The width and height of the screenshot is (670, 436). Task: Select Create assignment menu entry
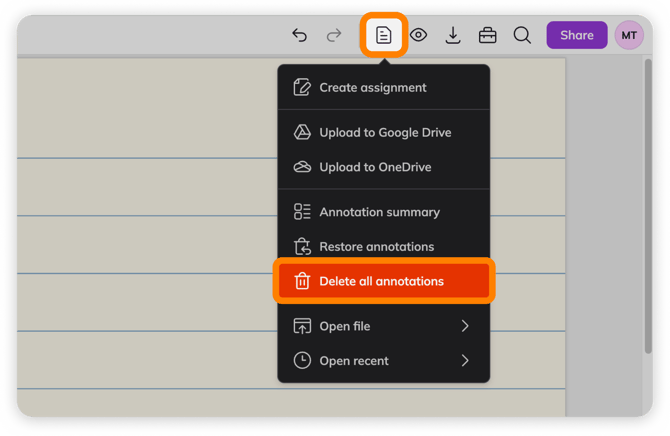tap(384, 88)
